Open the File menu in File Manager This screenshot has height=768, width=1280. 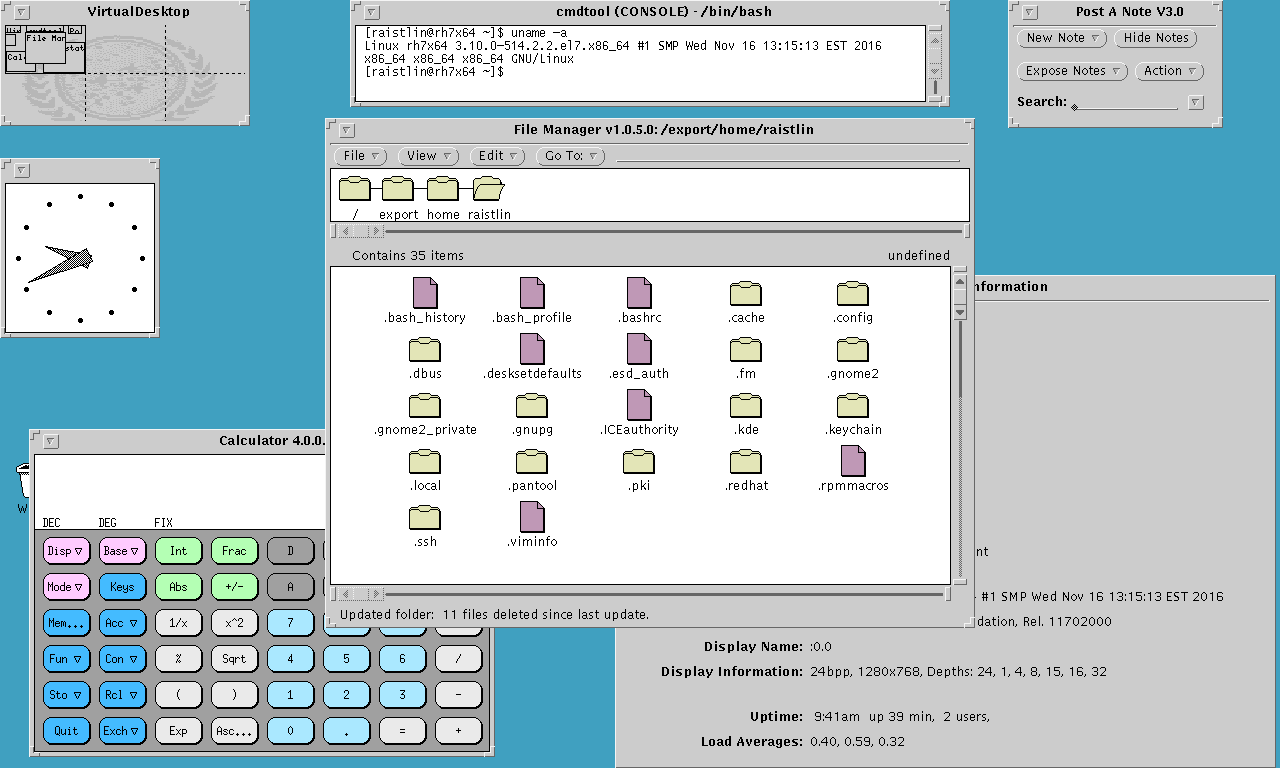point(360,156)
